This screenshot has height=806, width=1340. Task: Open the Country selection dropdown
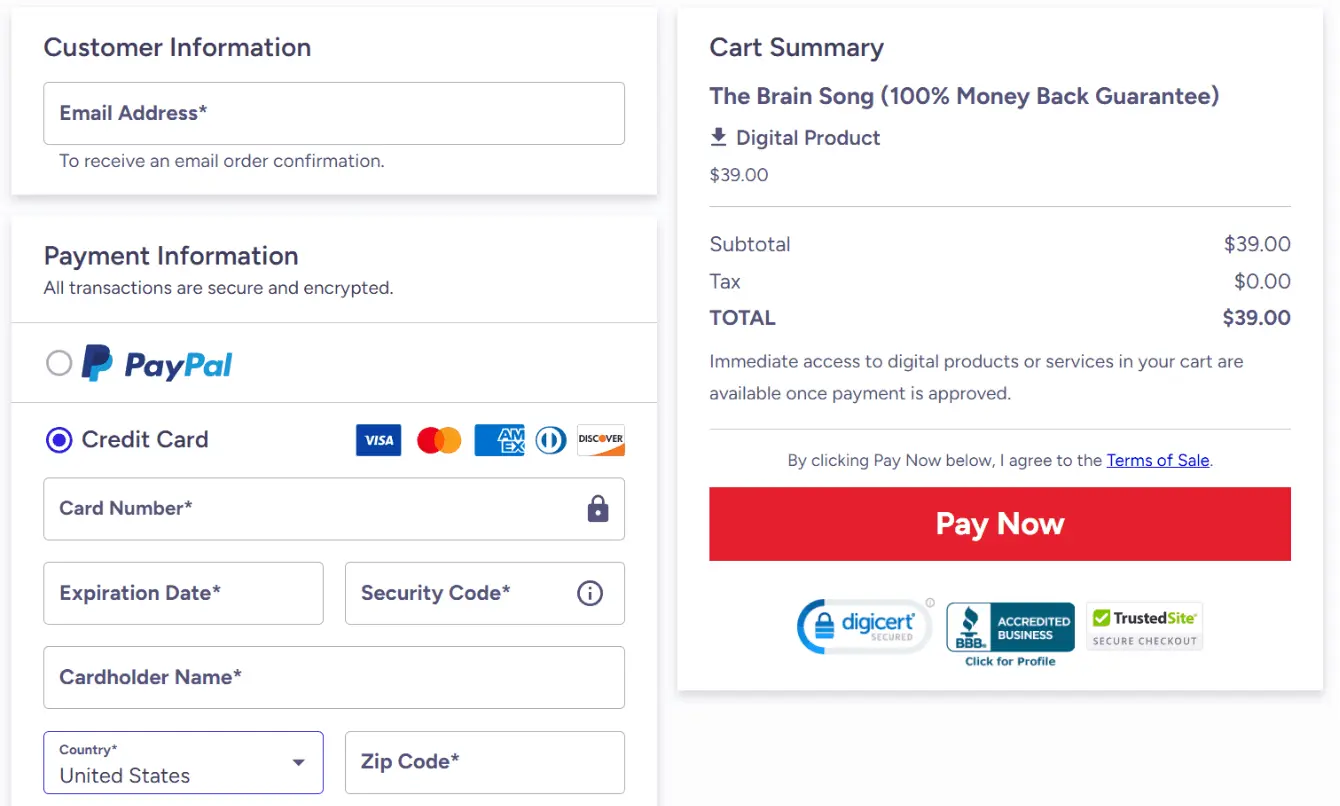click(x=183, y=762)
